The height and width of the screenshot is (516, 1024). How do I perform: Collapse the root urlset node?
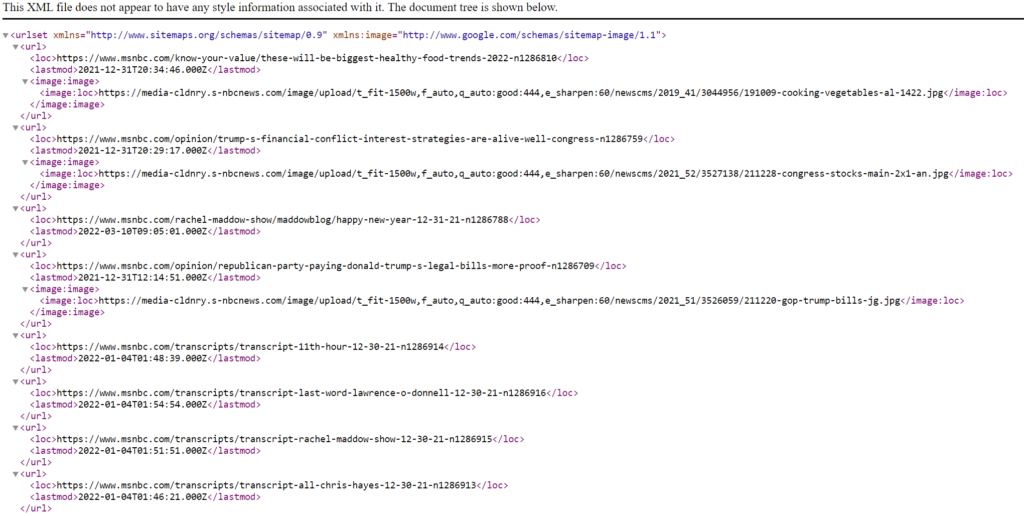[6, 35]
